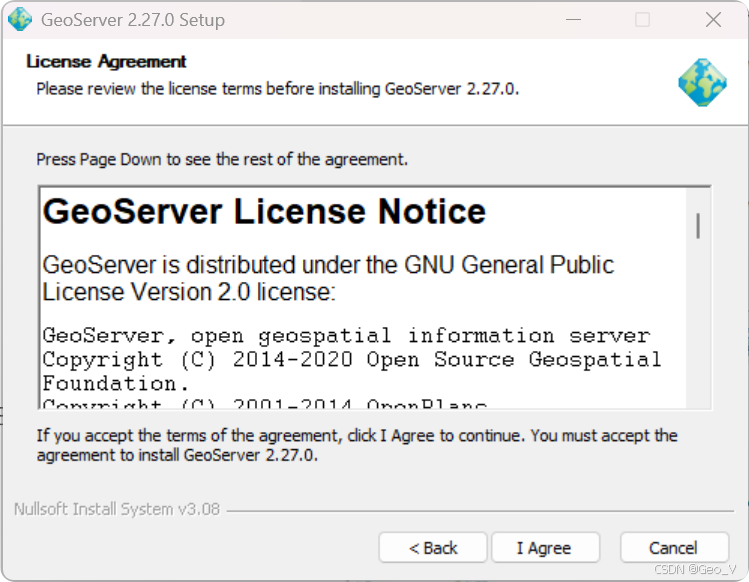Image resolution: width=749 pixels, height=582 pixels.
Task: Click the GeoServer logo in the header
Action: pyautogui.click(x=702, y=82)
